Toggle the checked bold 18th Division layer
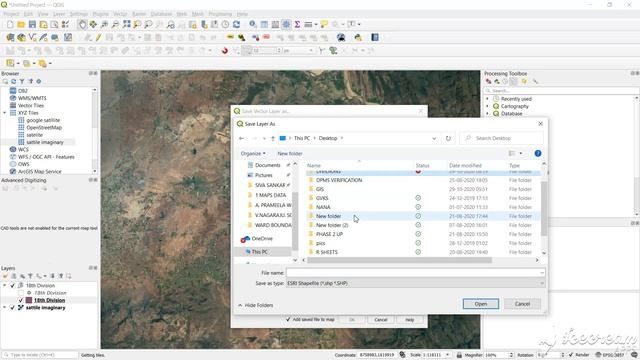The height and width of the screenshot is (360, 640). pyautogui.click(x=21, y=300)
